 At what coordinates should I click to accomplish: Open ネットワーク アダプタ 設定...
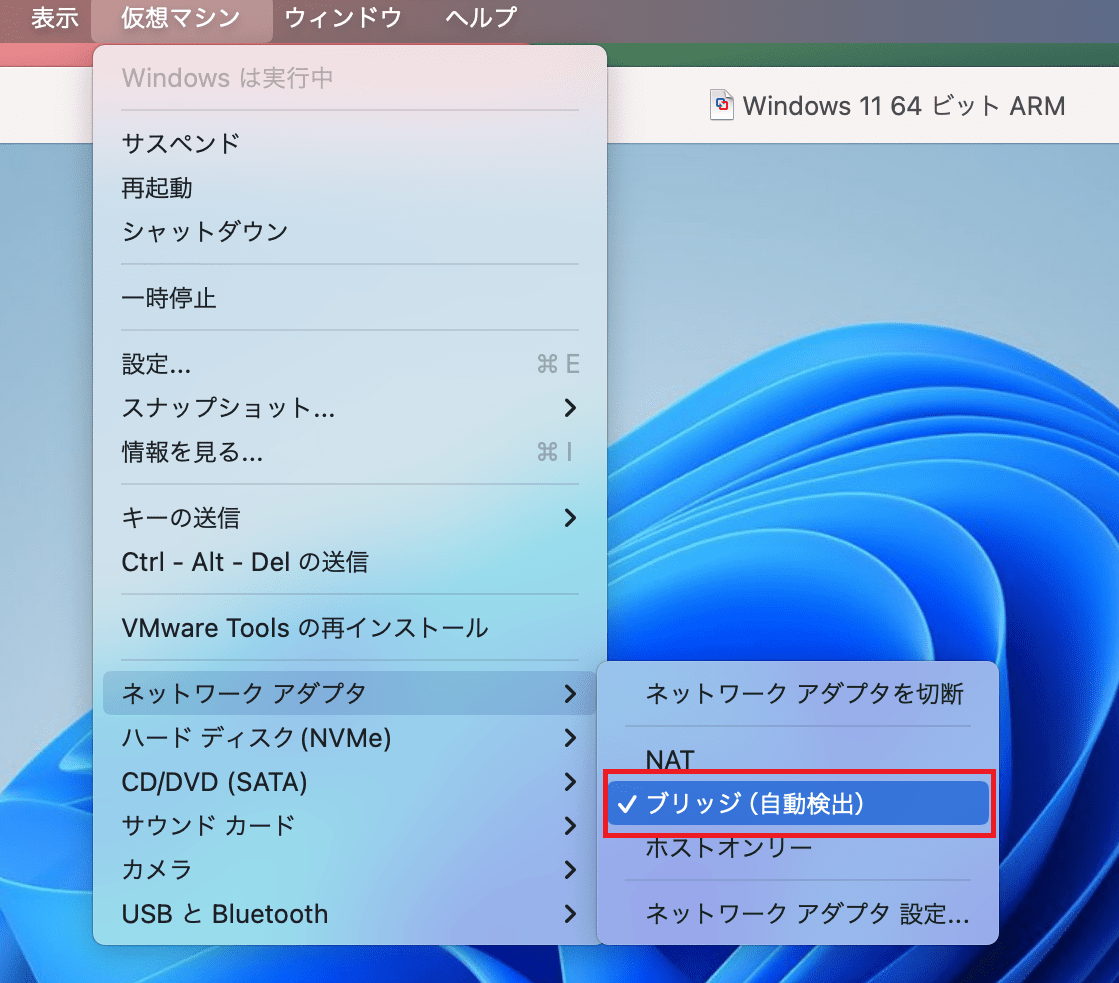[x=798, y=914]
